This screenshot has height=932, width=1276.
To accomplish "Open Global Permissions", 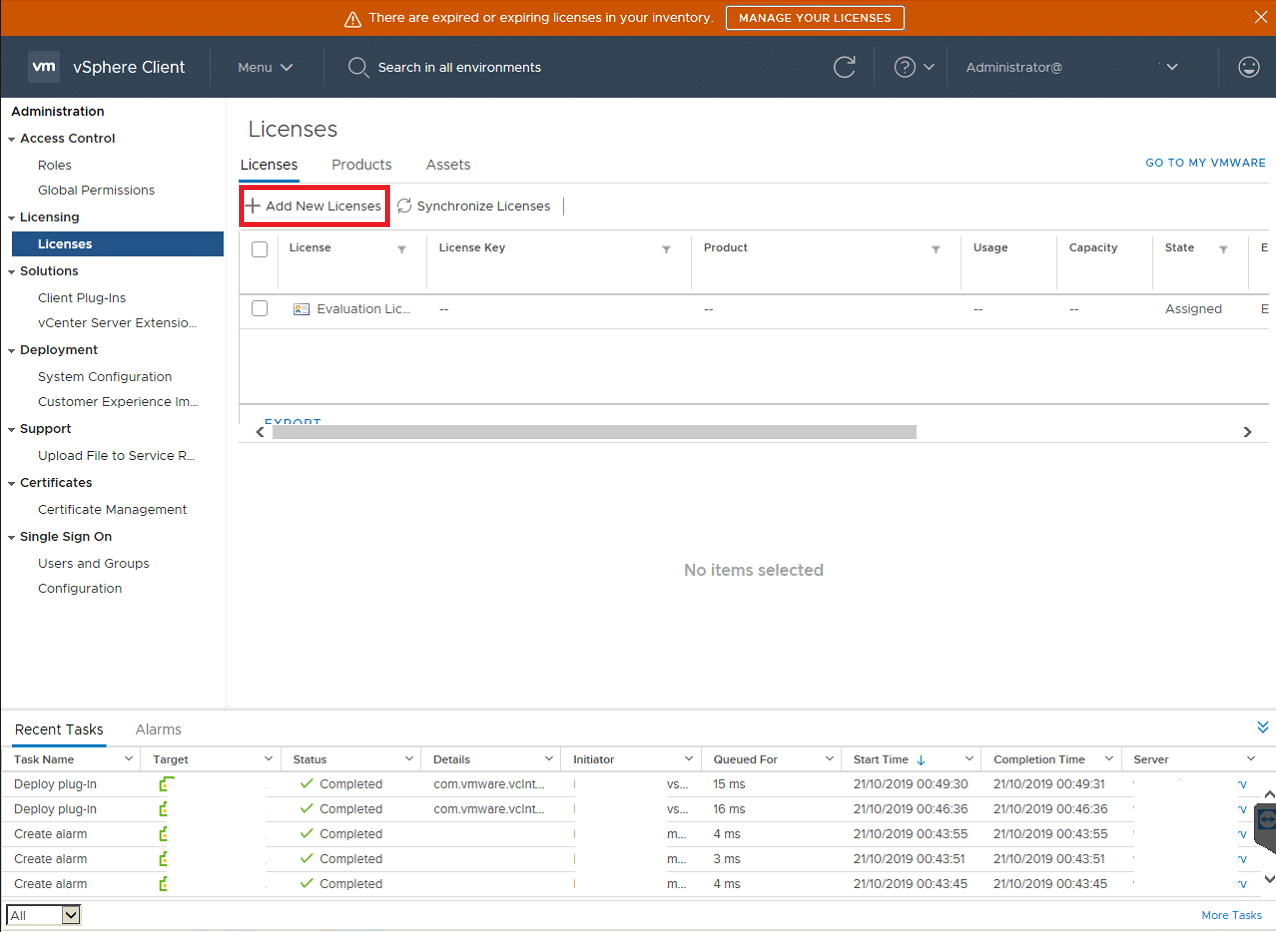I will [96, 190].
